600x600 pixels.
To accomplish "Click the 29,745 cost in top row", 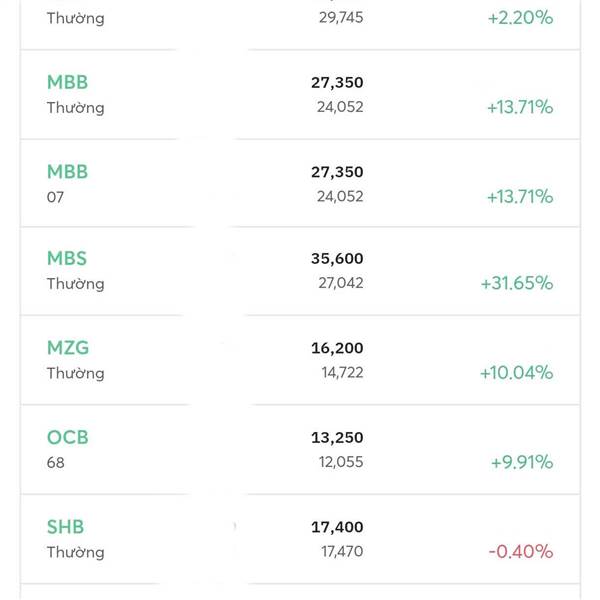I will click(341, 18).
